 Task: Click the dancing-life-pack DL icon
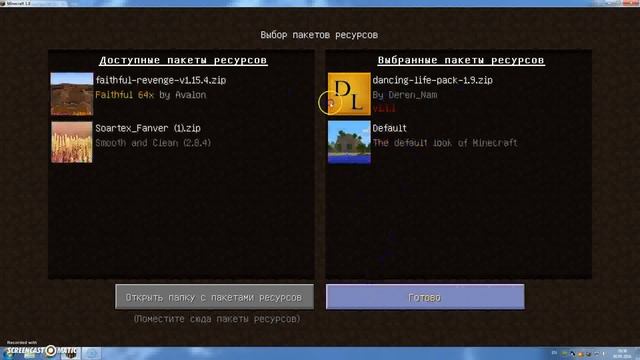pos(349,94)
